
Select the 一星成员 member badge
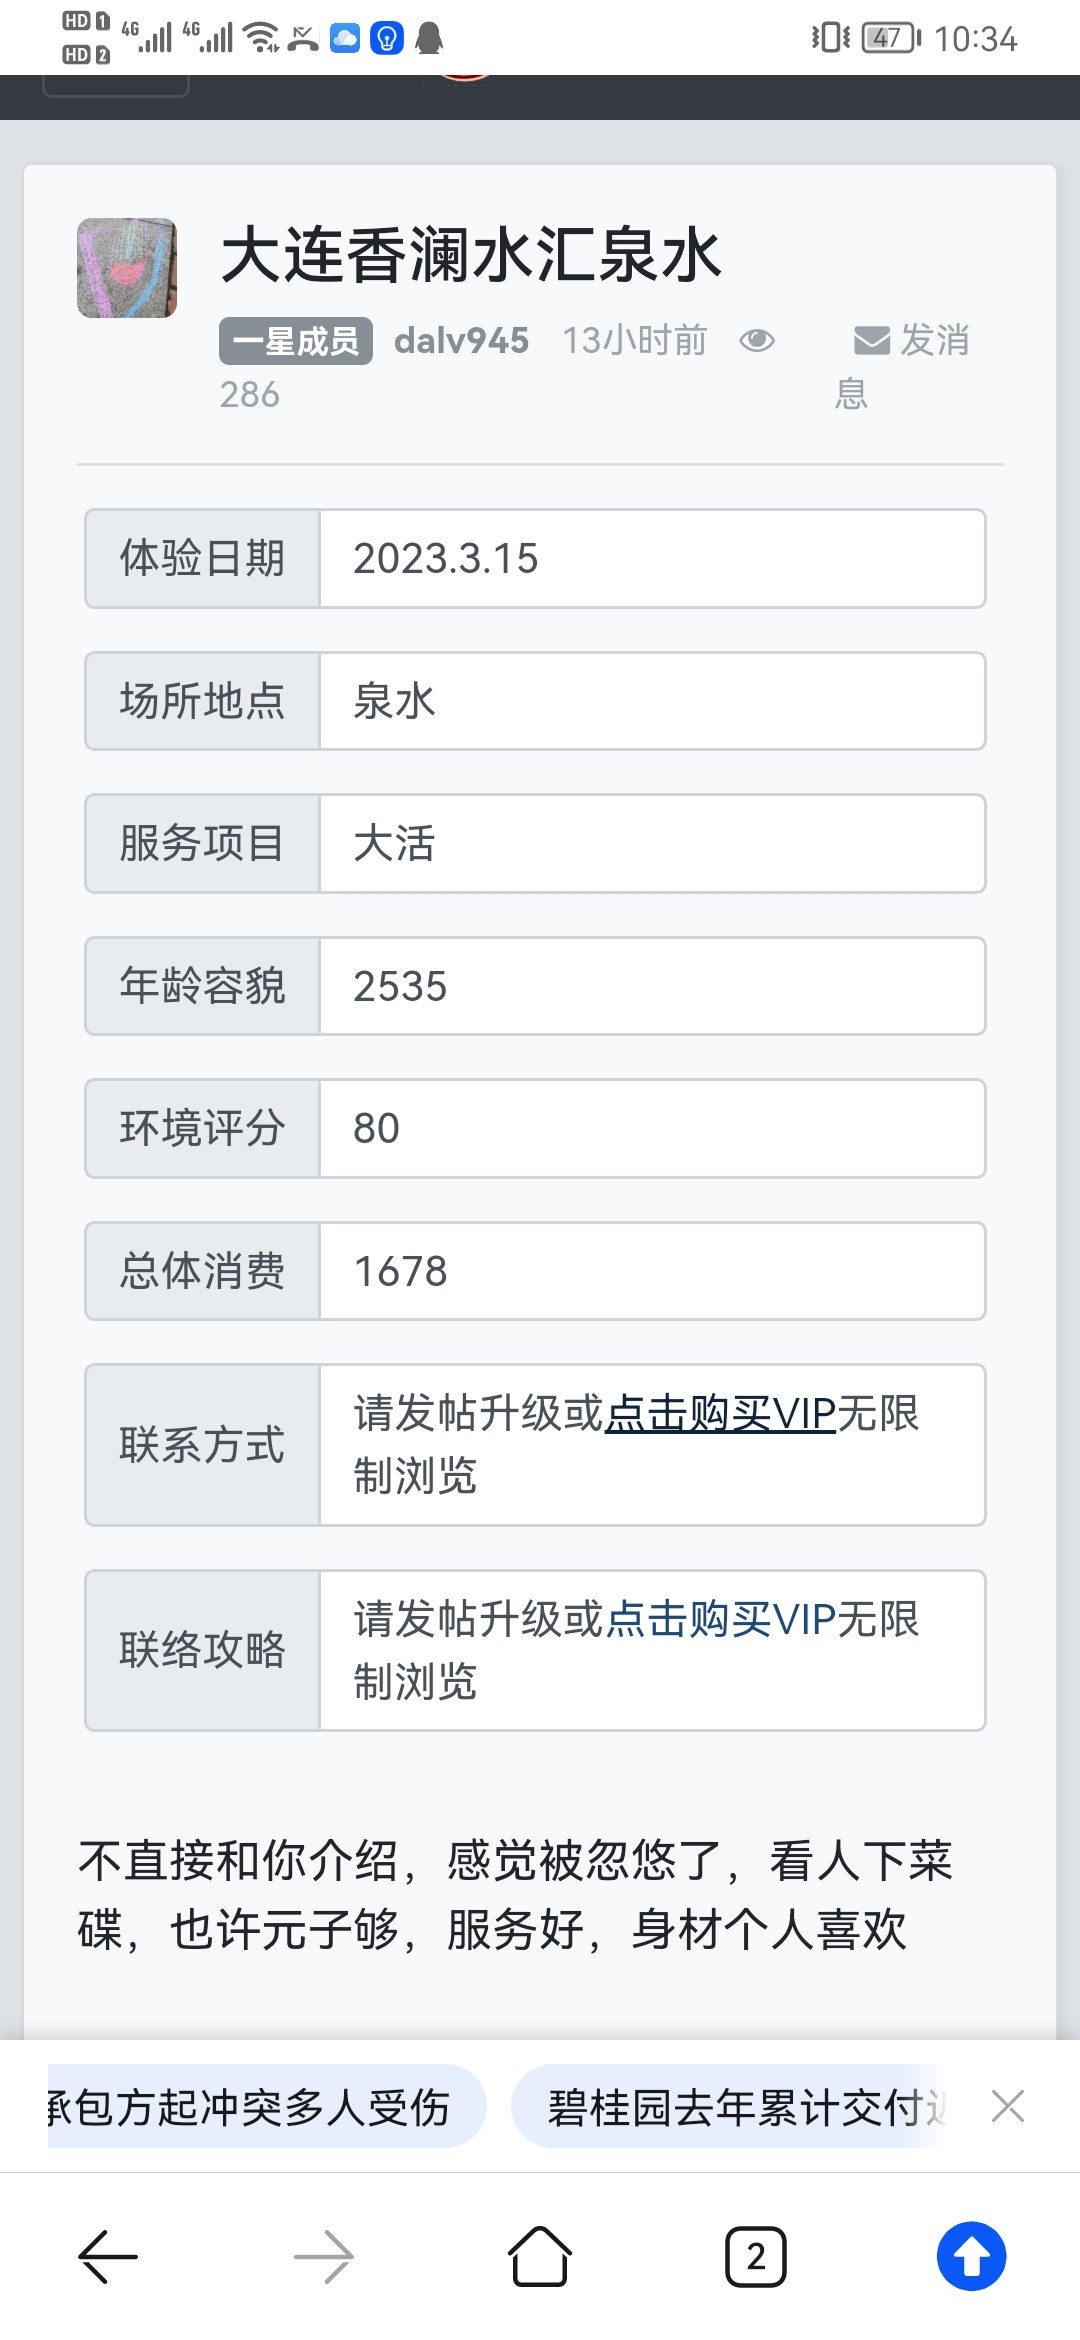pyautogui.click(x=294, y=340)
